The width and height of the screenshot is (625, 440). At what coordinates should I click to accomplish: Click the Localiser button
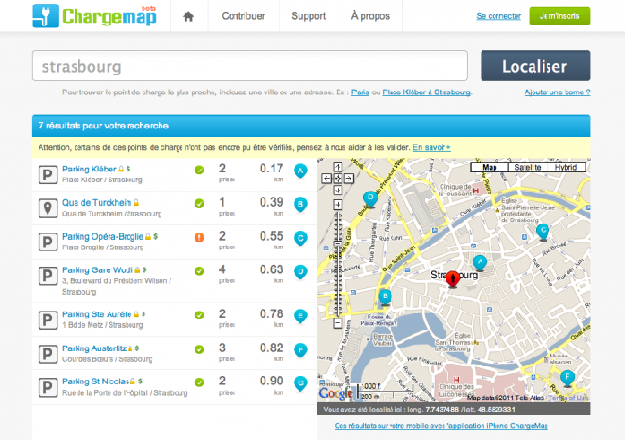pos(536,66)
